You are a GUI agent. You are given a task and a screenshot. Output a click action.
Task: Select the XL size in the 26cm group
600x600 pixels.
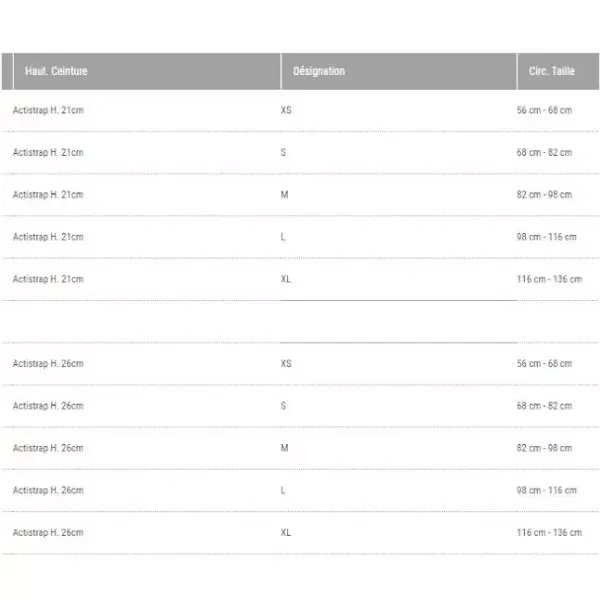pos(285,532)
